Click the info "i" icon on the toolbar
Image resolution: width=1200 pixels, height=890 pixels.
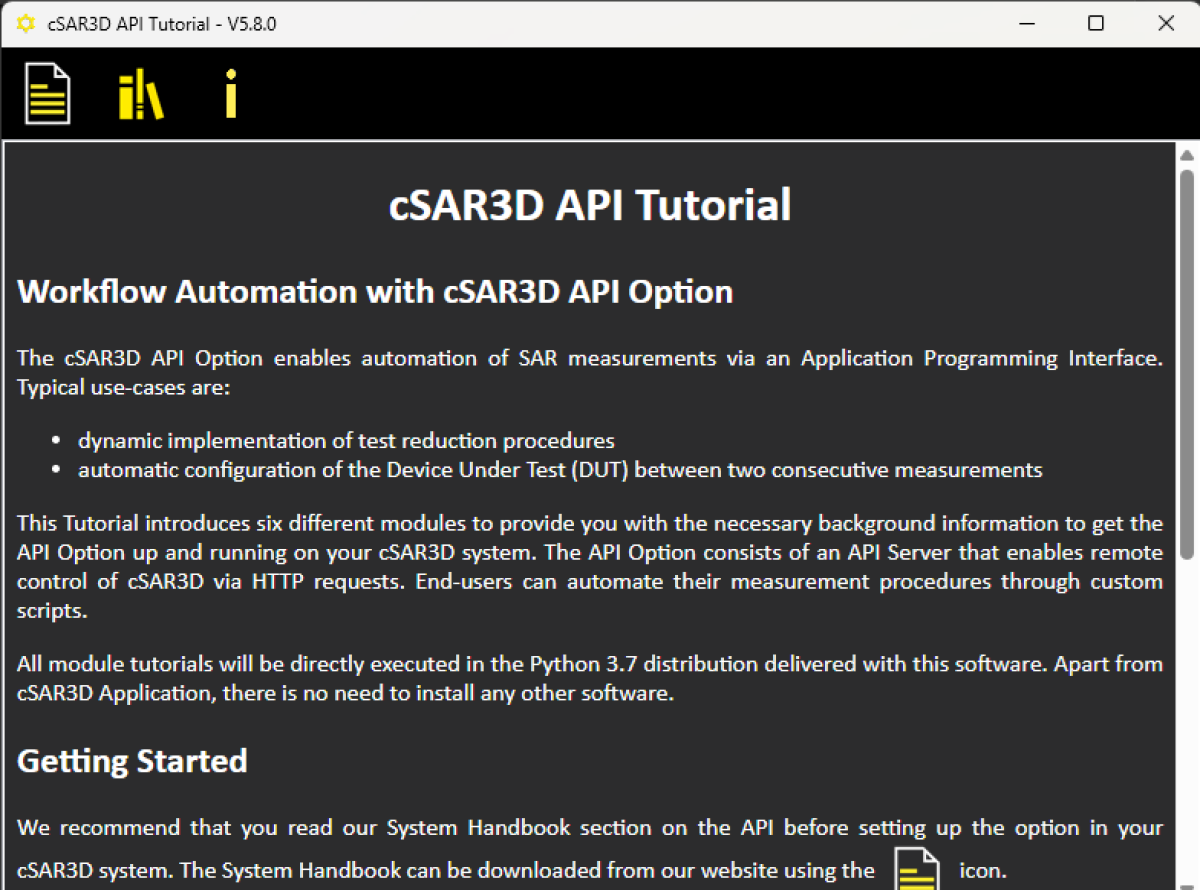[230, 92]
